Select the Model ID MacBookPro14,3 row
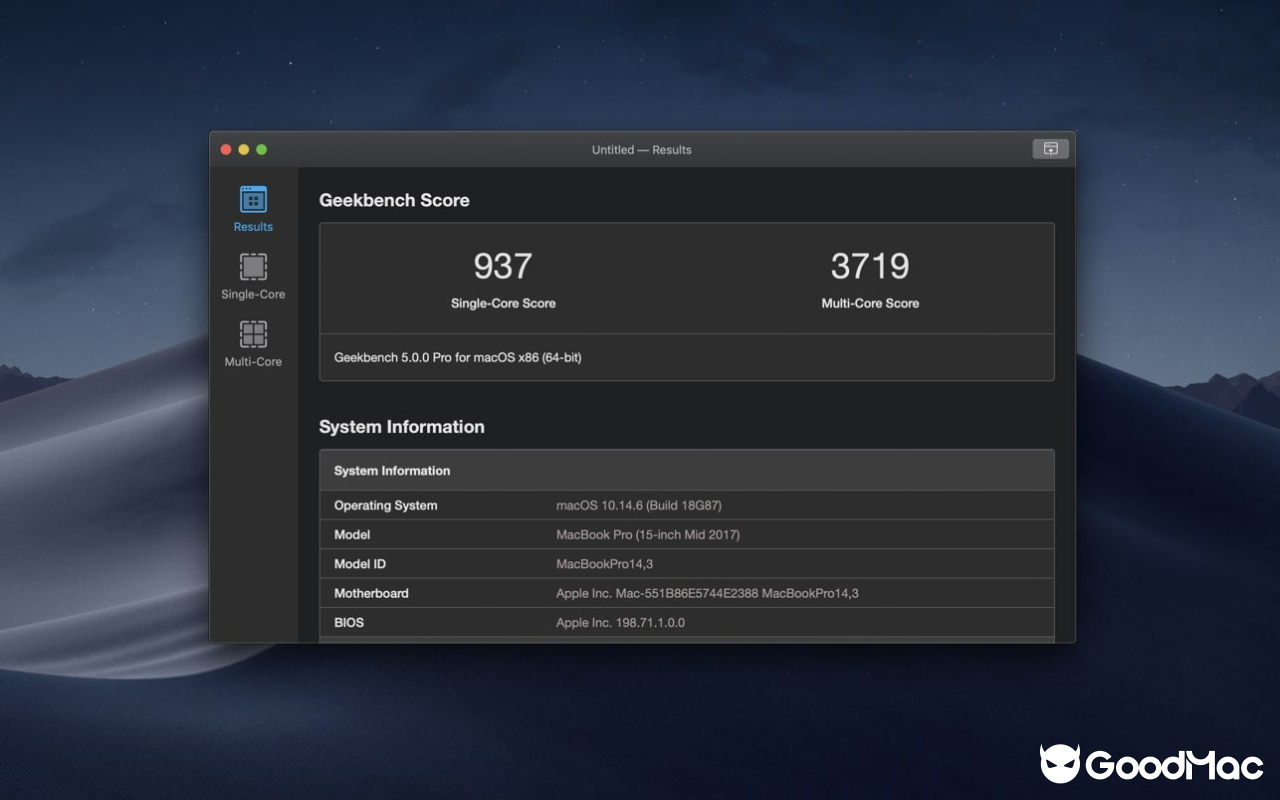Image resolution: width=1280 pixels, height=800 pixels. tap(686, 563)
